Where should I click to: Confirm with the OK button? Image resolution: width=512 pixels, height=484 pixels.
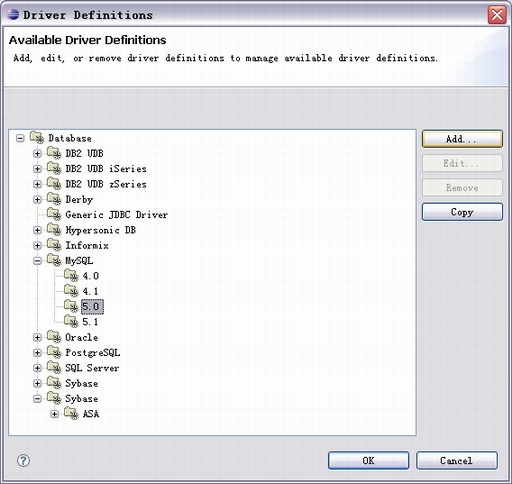[368, 461]
